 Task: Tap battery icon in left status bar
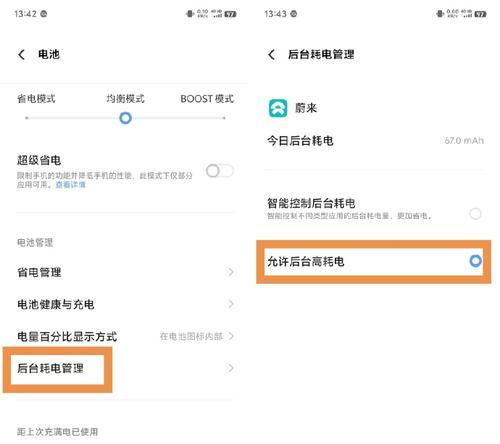click(x=230, y=14)
